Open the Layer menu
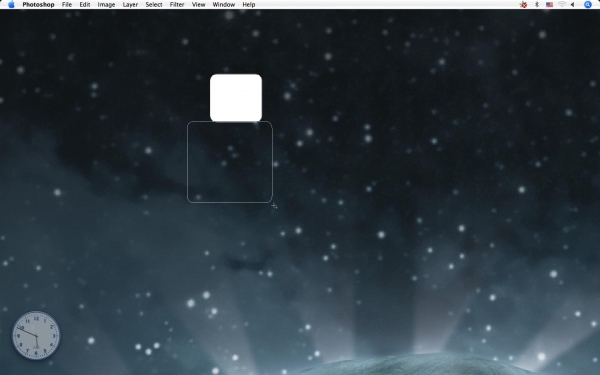 click(130, 5)
